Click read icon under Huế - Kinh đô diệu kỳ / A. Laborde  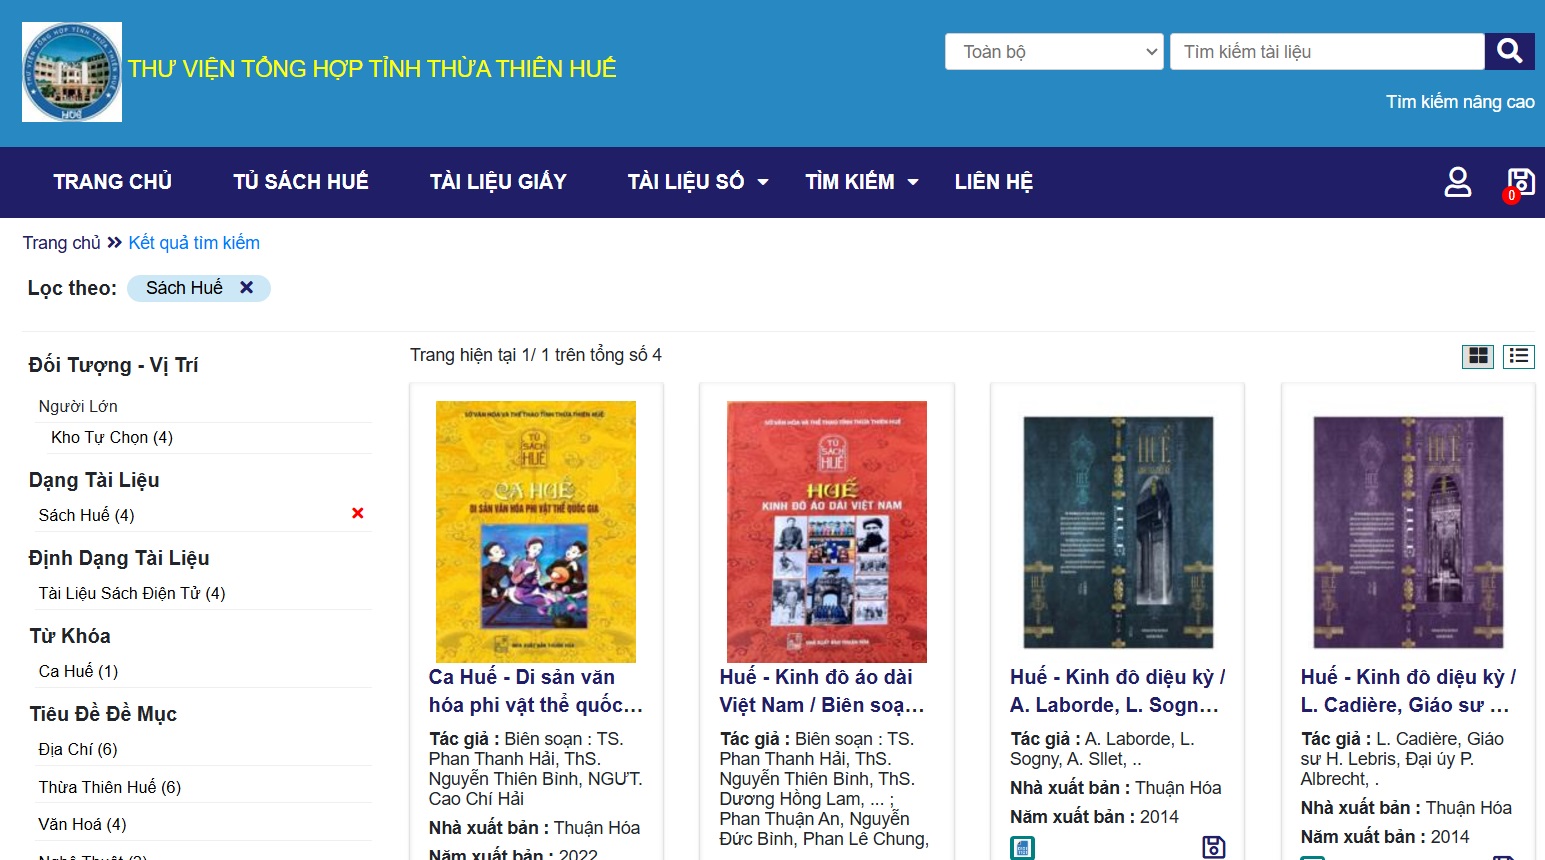tap(1022, 849)
